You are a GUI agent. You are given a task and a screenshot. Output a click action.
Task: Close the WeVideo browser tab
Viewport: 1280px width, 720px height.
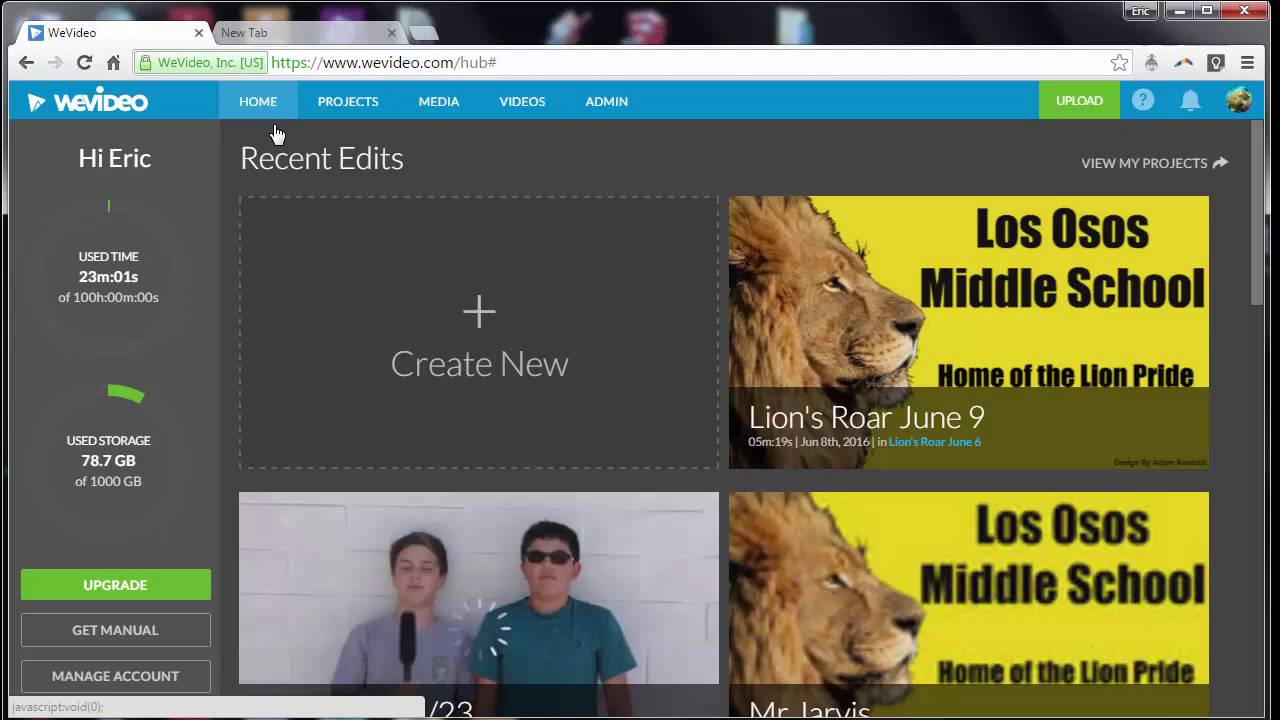(x=198, y=33)
